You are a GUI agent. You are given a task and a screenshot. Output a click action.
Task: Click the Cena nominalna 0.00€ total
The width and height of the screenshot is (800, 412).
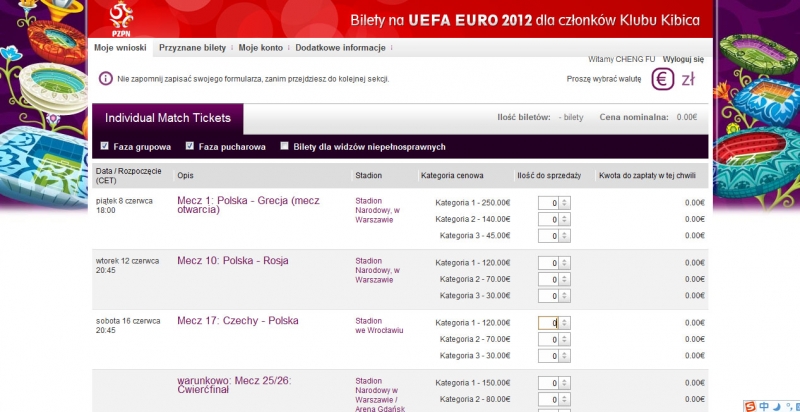[x=648, y=117]
